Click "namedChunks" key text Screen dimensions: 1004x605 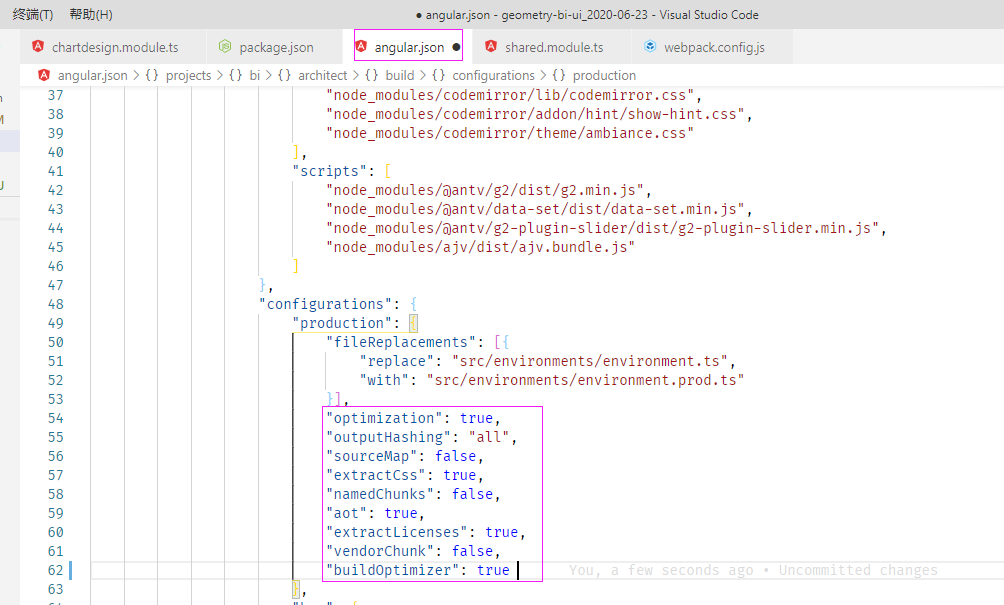[x=380, y=494]
